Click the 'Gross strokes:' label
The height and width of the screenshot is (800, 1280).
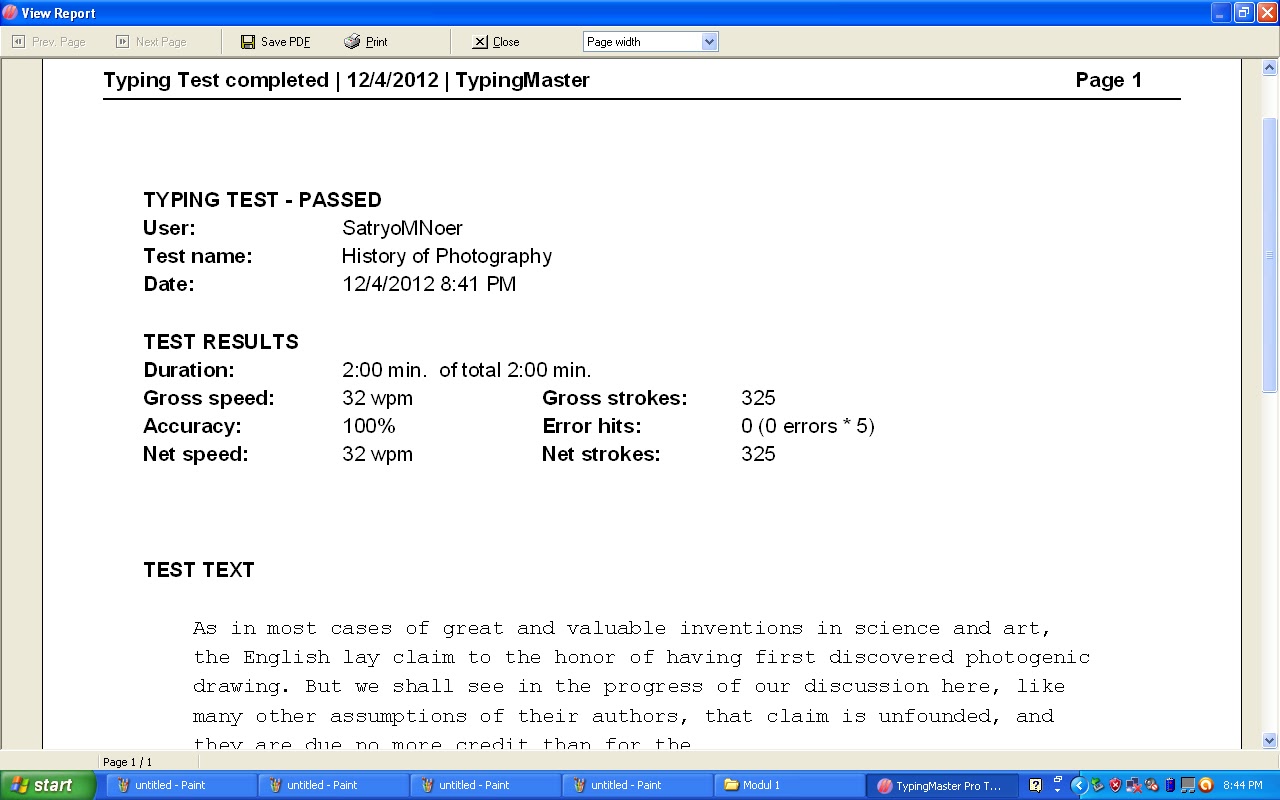point(615,398)
